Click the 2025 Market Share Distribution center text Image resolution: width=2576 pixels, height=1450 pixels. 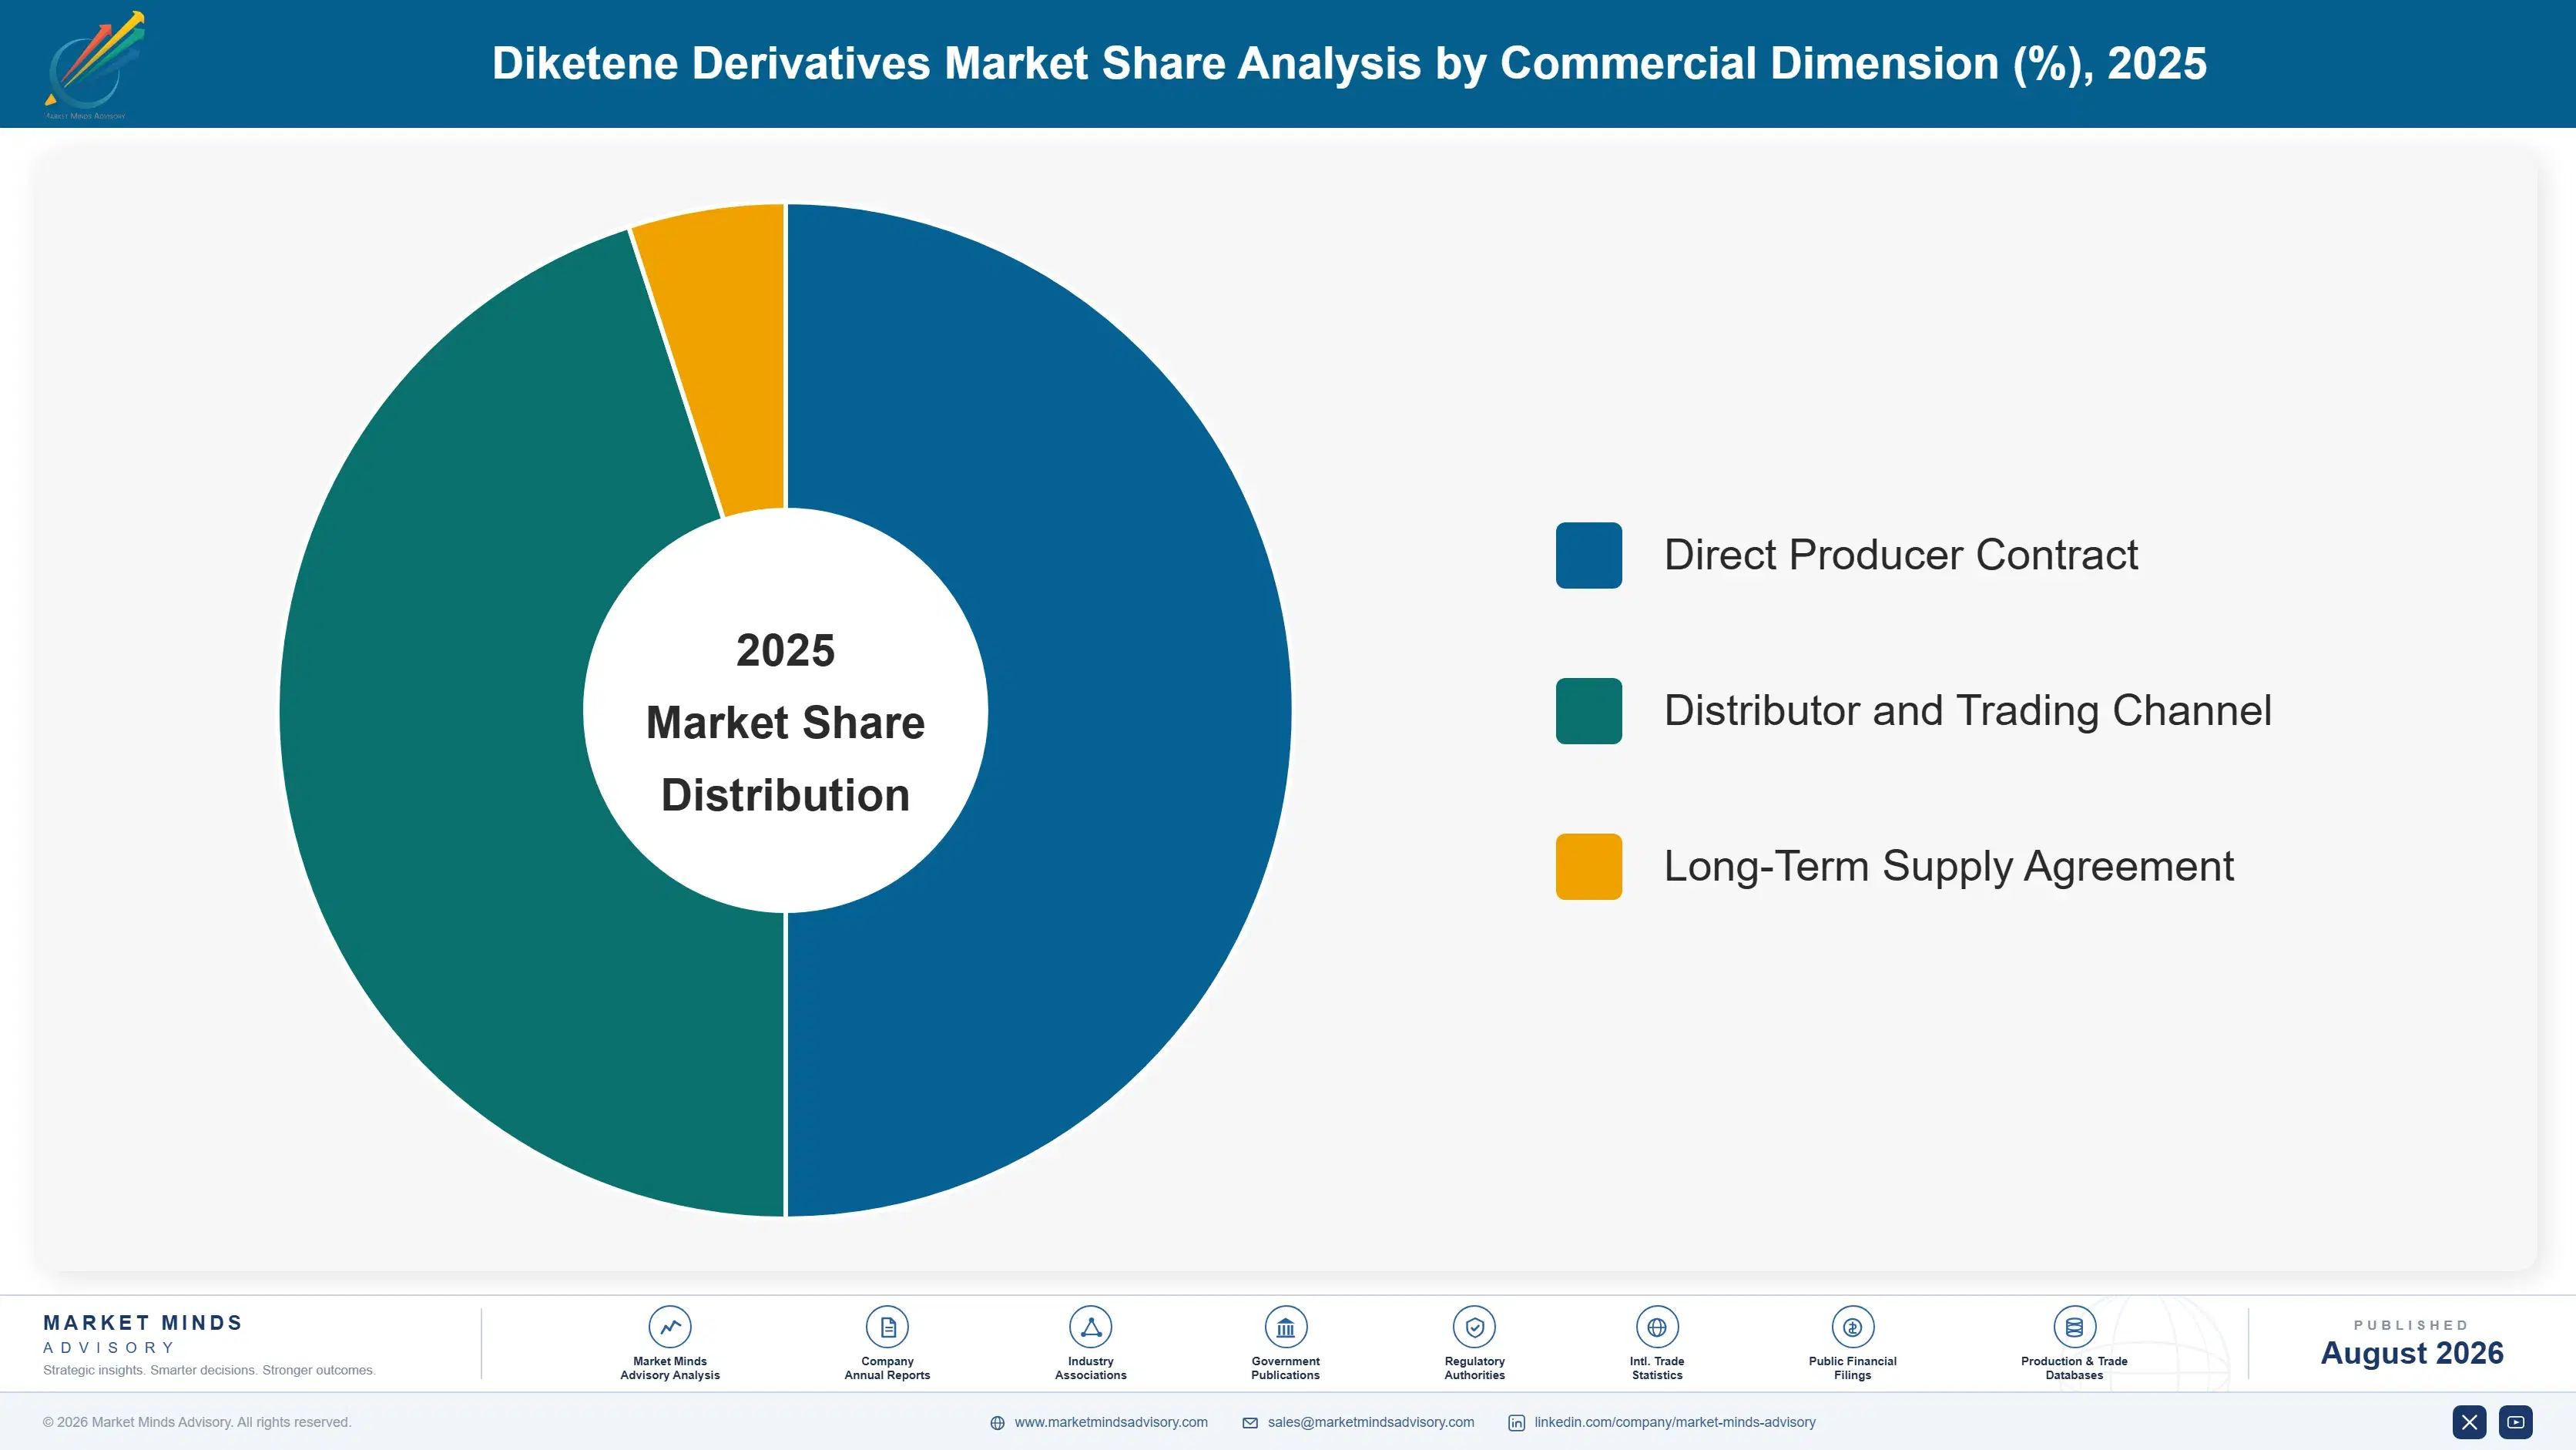click(785, 722)
